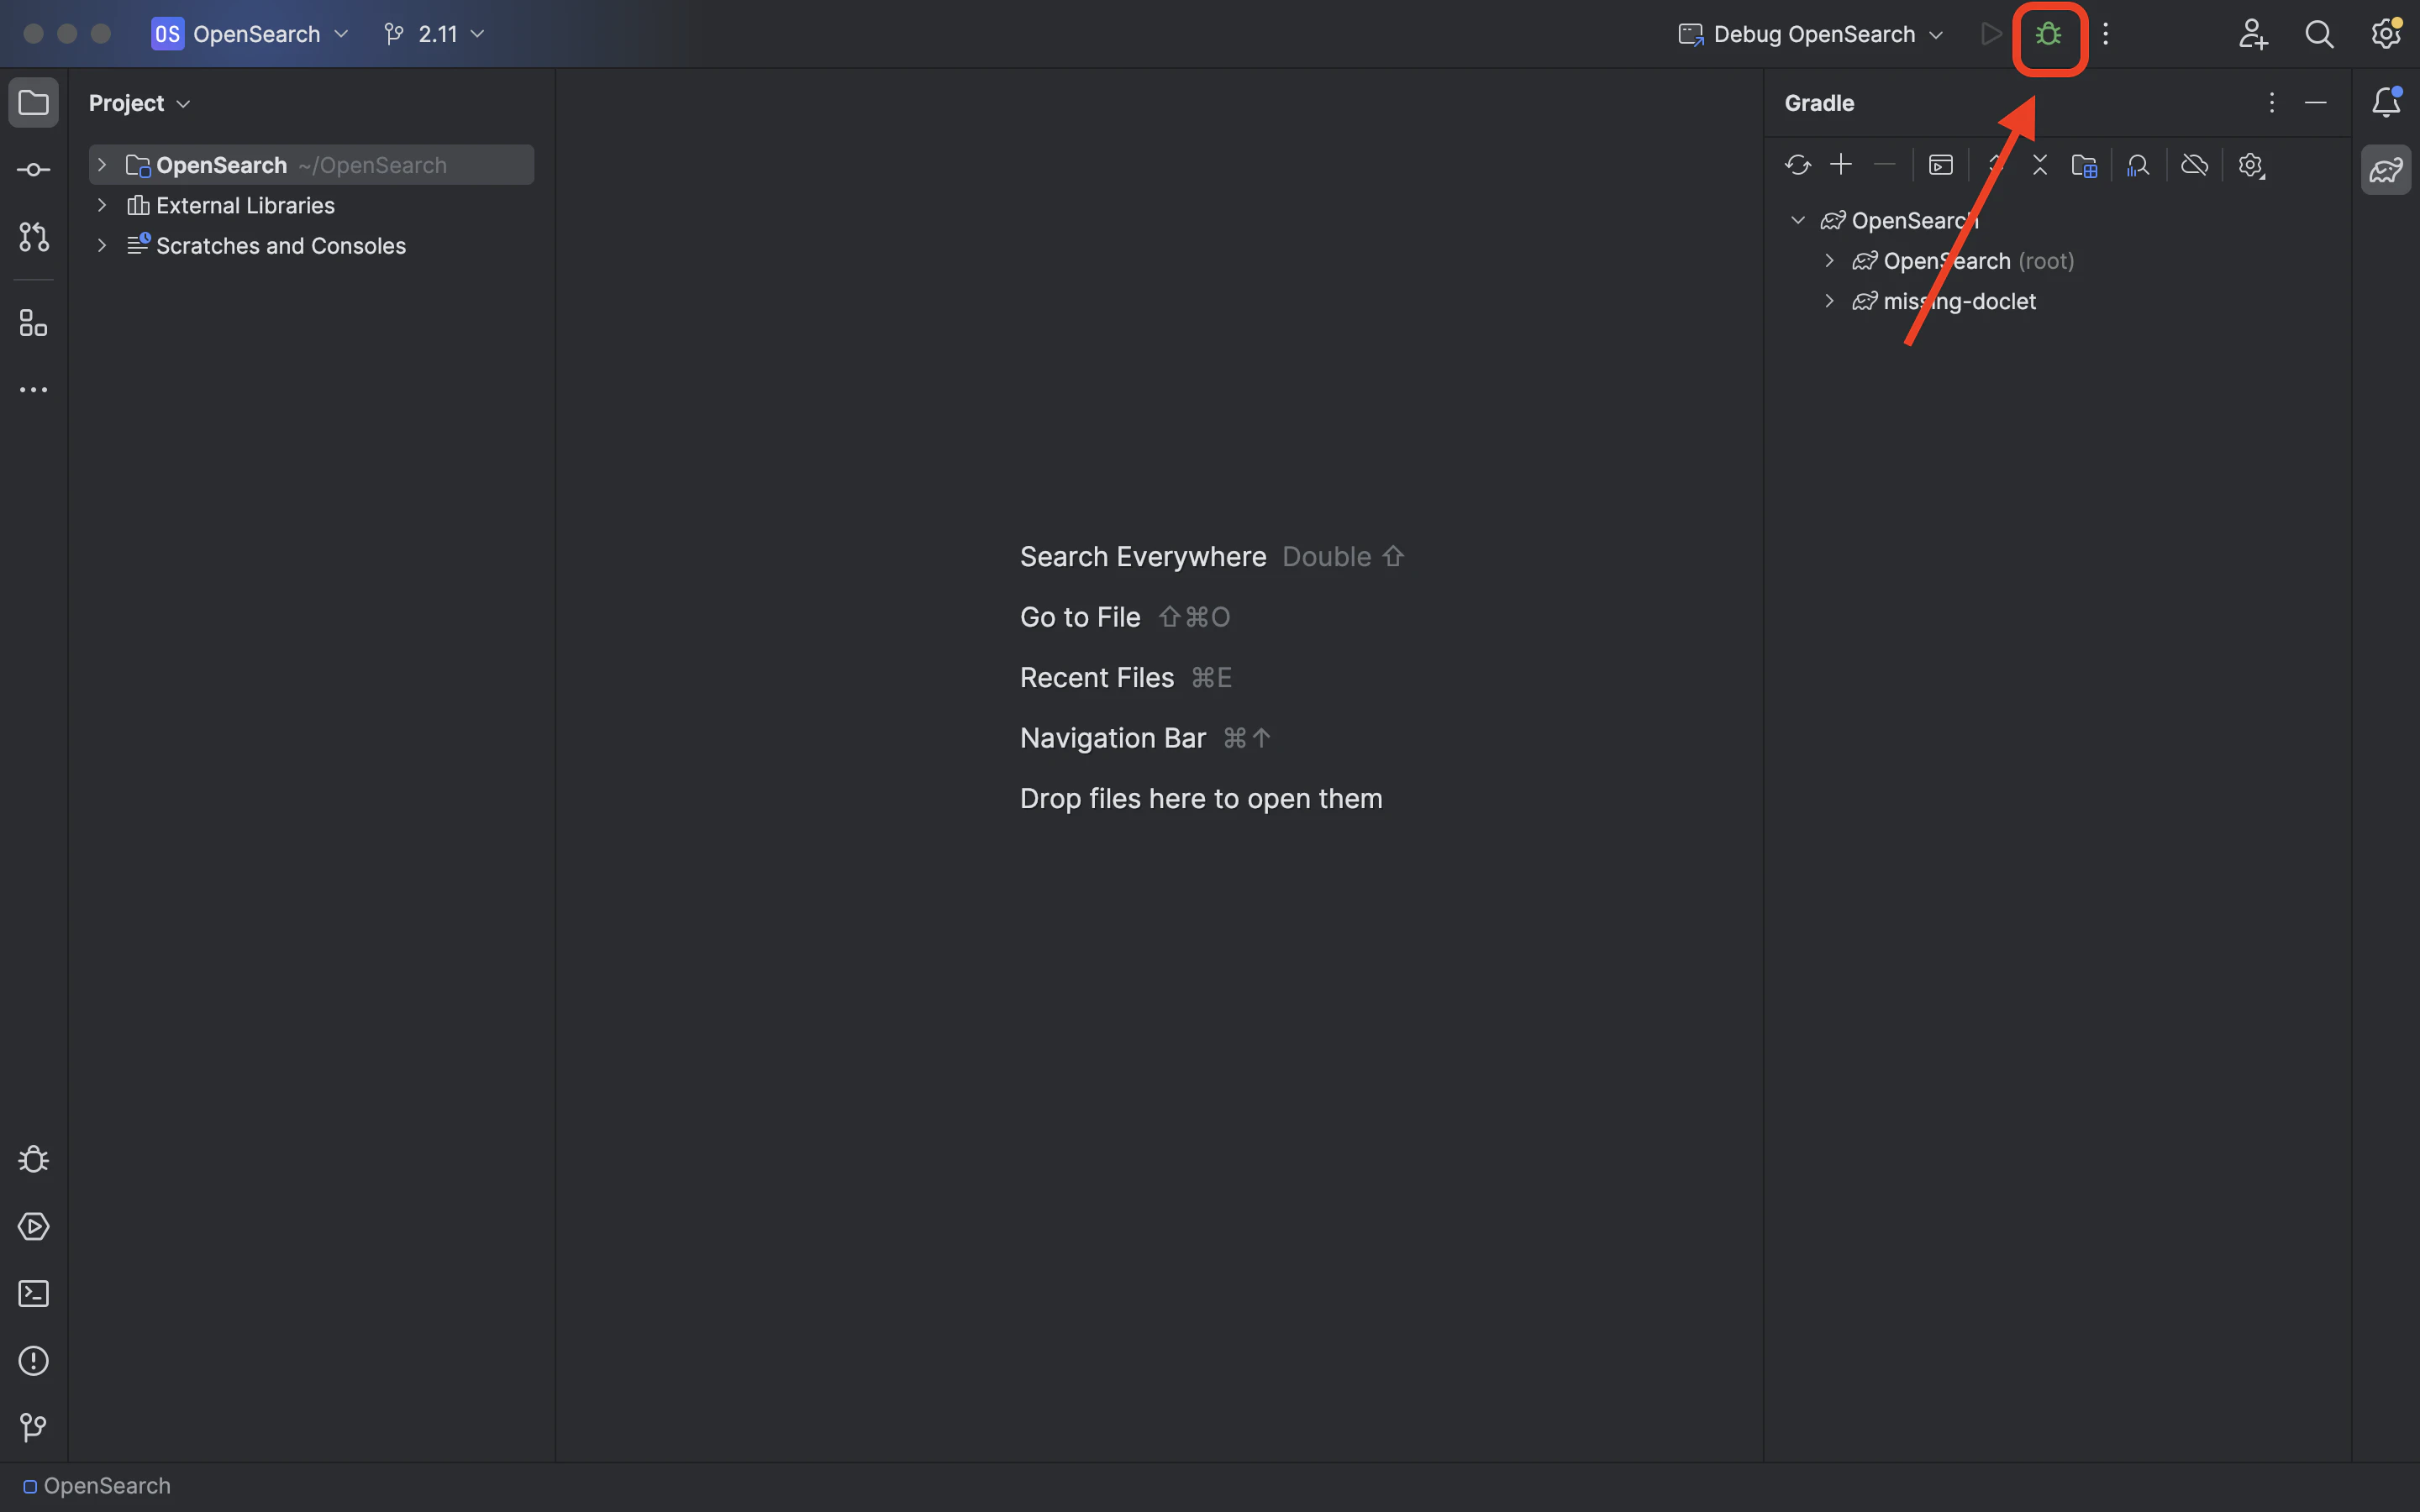Link a Gradle project with plus icon

point(1841,165)
